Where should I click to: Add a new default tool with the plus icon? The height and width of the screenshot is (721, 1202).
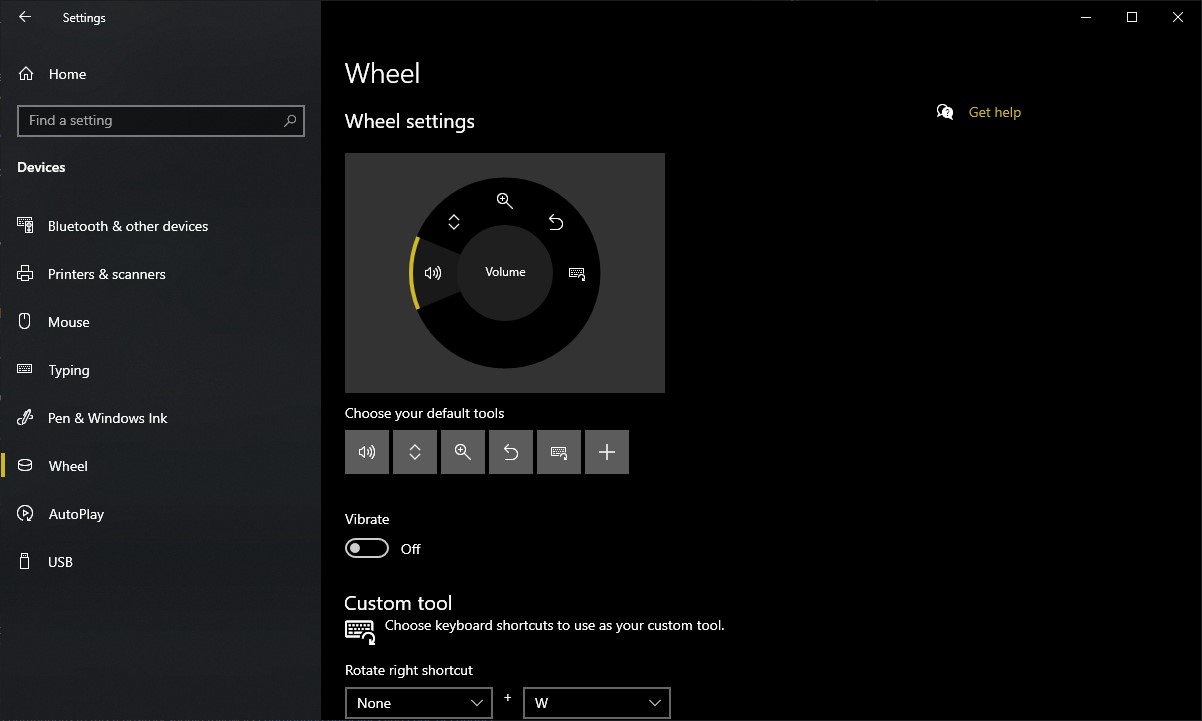606,452
